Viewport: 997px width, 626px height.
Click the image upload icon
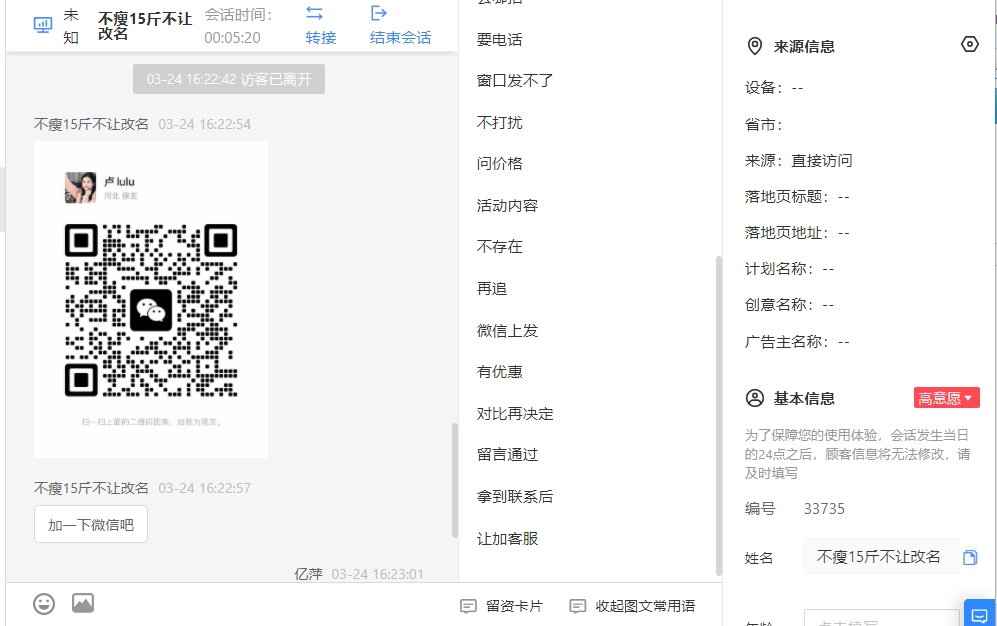[83, 602]
